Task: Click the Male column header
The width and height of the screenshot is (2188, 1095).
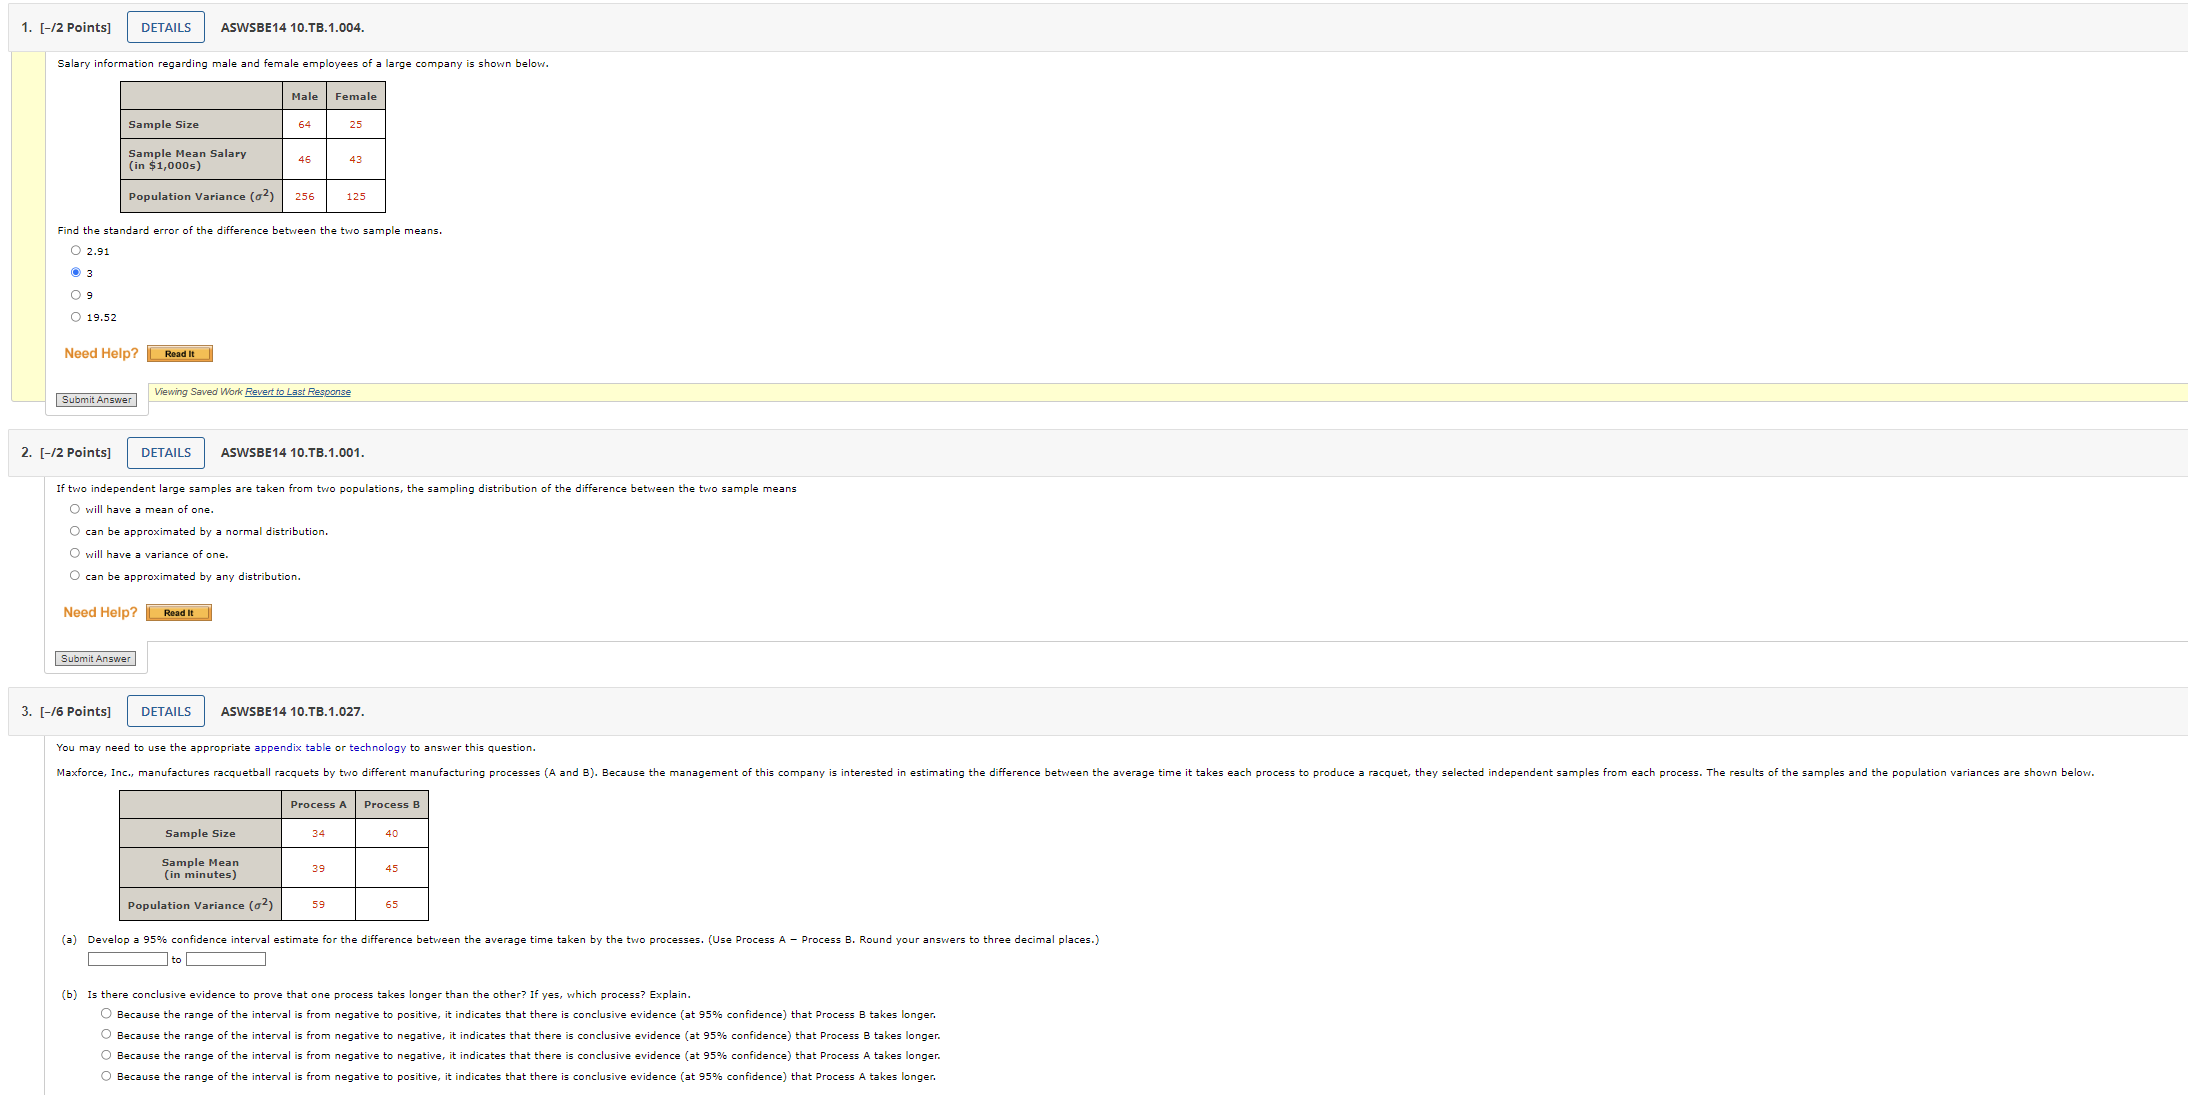Action: coord(305,97)
